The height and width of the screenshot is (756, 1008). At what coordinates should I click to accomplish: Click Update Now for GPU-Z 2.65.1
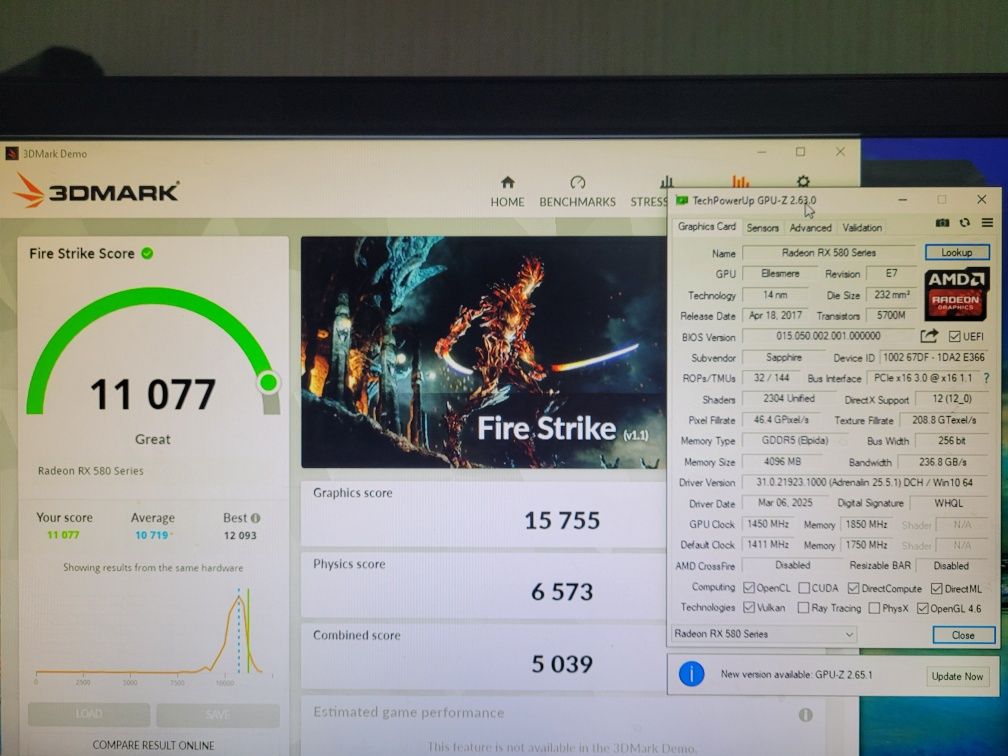957,676
